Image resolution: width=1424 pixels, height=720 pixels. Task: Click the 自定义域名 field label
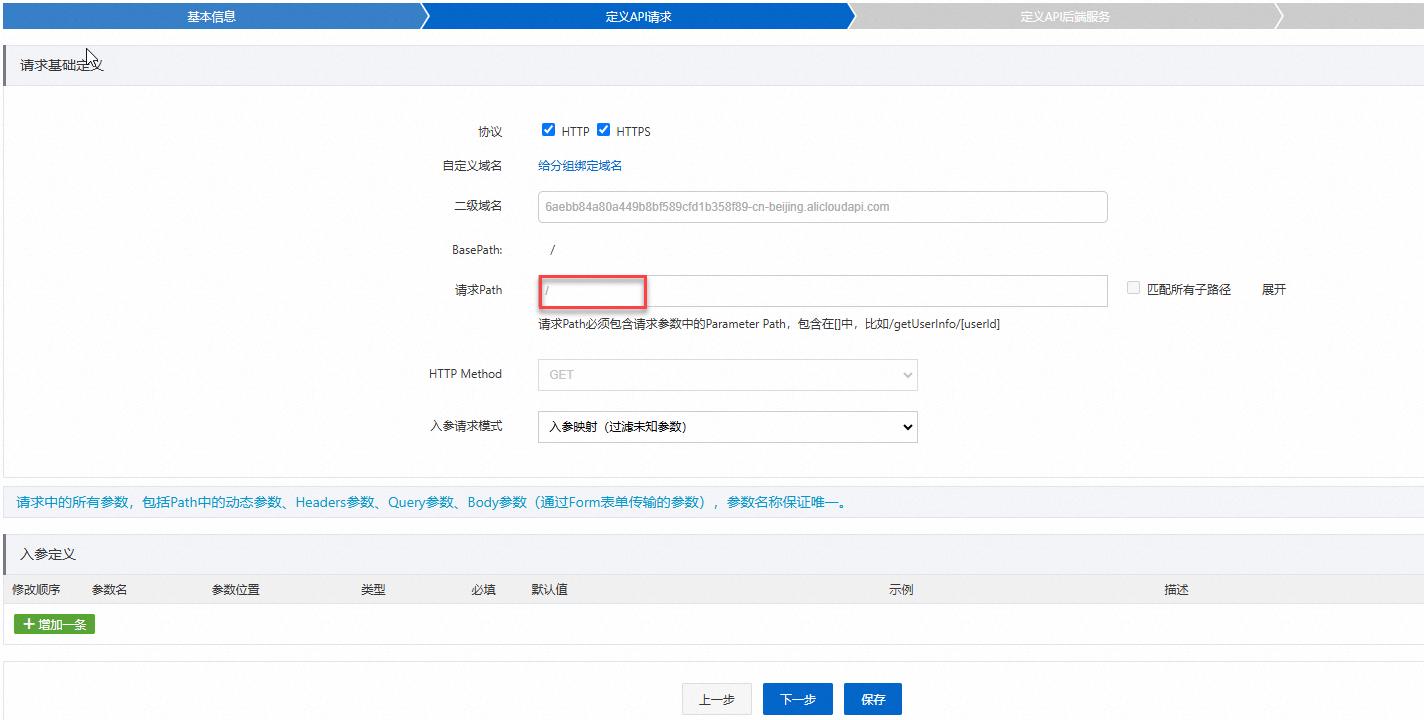coord(472,166)
